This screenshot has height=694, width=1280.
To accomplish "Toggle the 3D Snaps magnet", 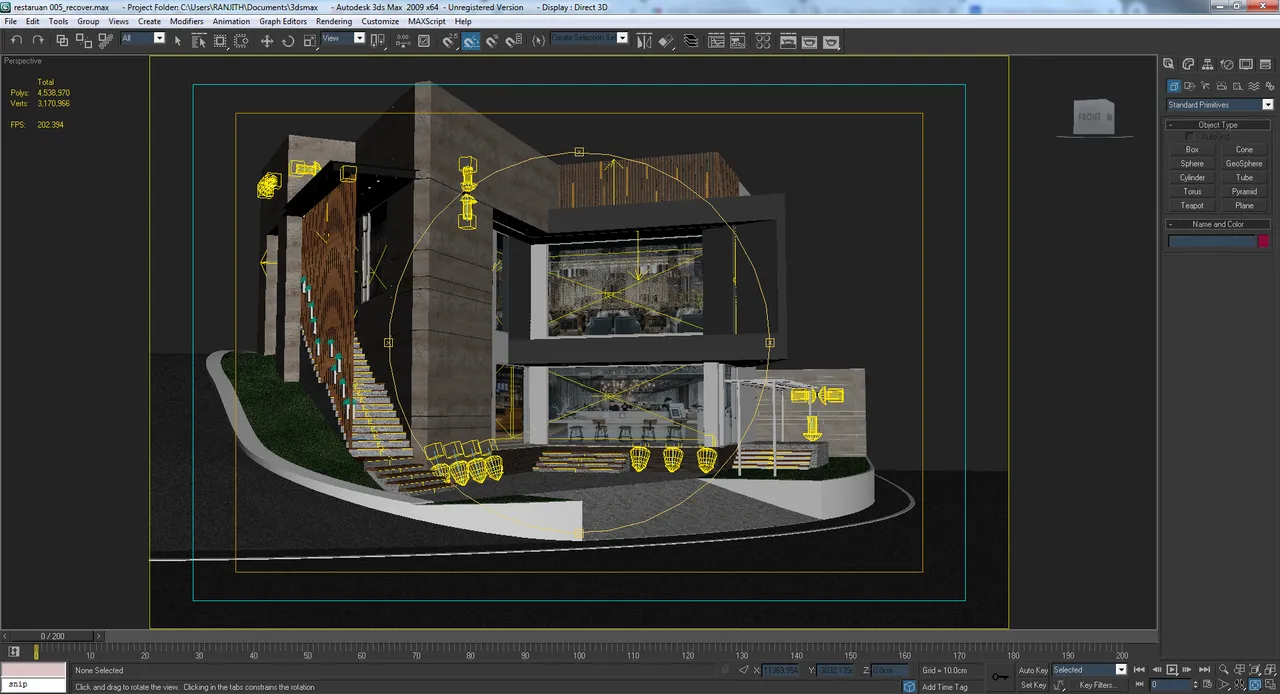I will pos(450,40).
